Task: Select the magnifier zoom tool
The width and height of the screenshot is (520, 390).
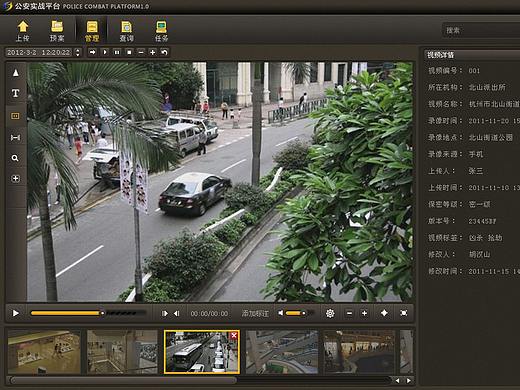Action: pyautogui.click(x=15, y=158)
